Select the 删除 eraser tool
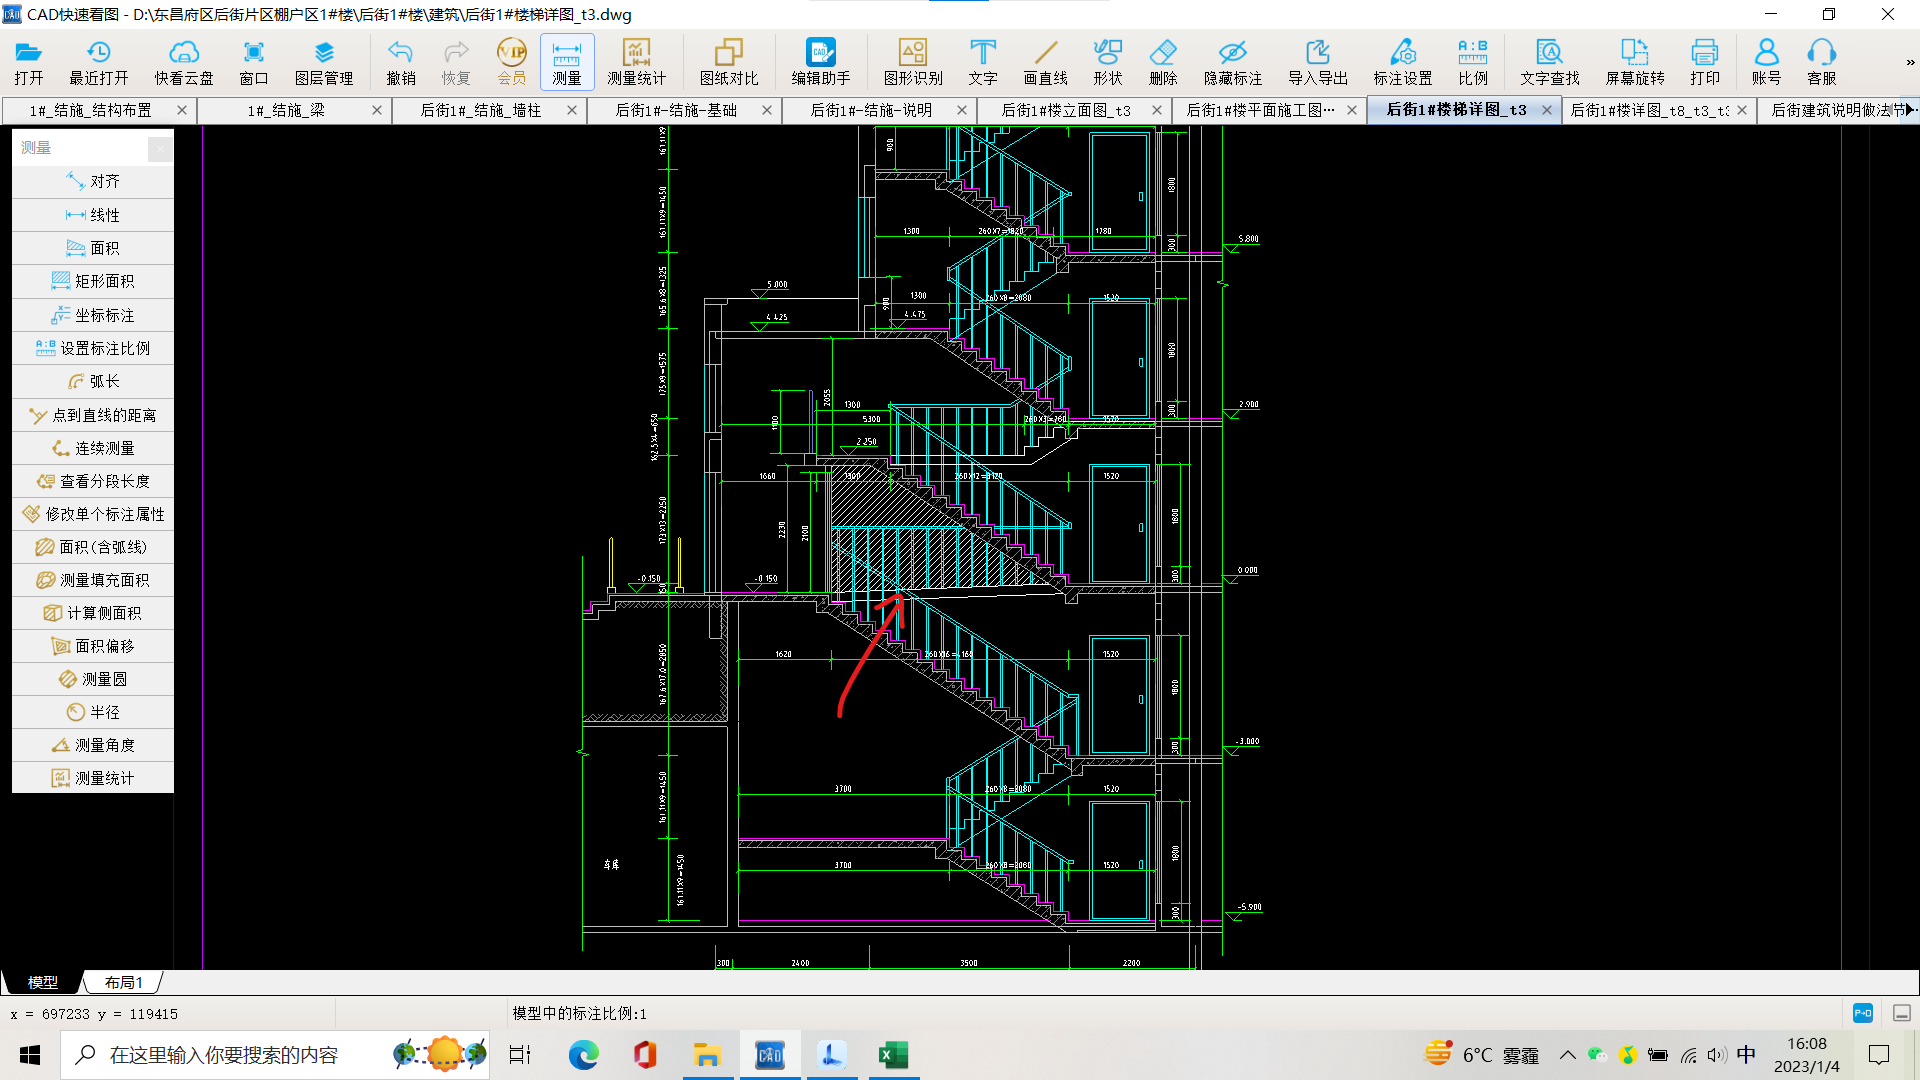 tap(1163, 62)
